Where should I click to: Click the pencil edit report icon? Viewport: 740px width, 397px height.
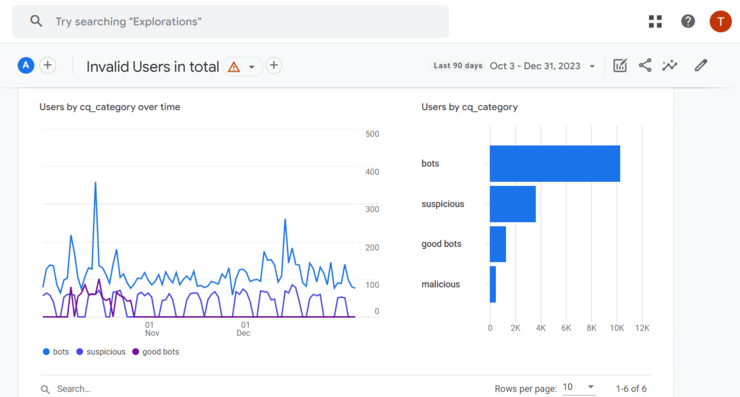click(701, 66)
